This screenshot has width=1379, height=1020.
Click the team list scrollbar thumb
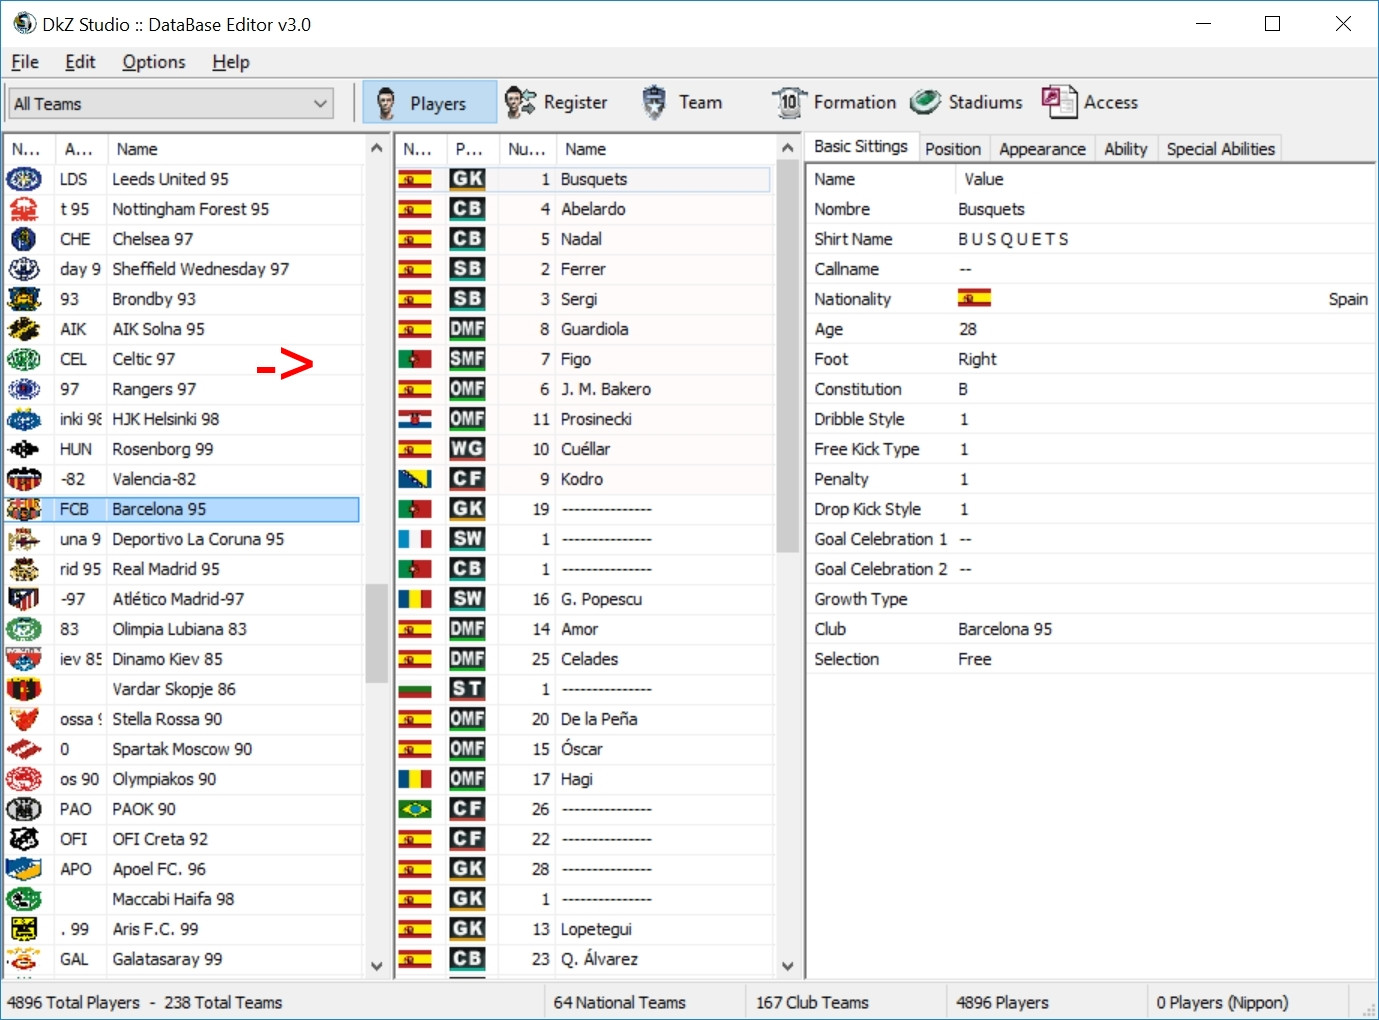pyautogui.click(x=376, y=633)
